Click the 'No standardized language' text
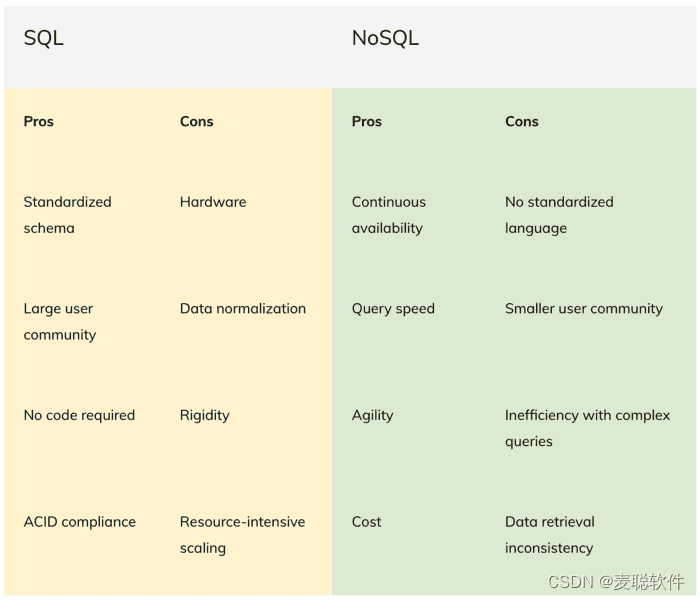This screenshot has height=600, width=700. [x=559, y=214]
